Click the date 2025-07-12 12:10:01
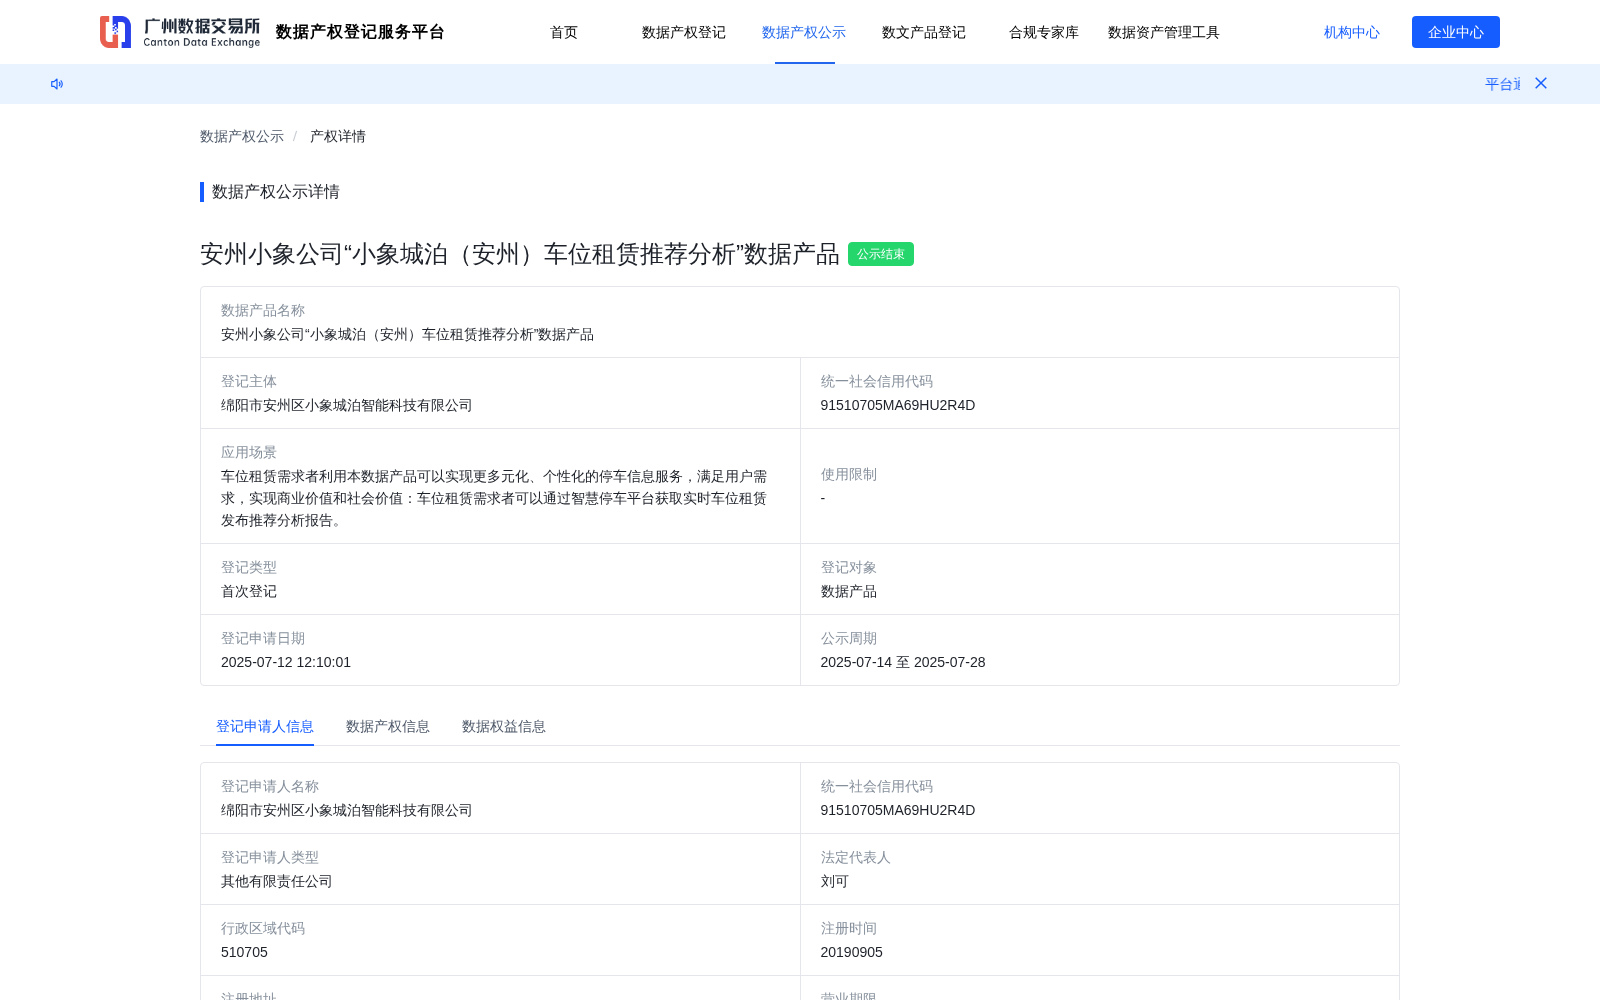 pos(286,662)
